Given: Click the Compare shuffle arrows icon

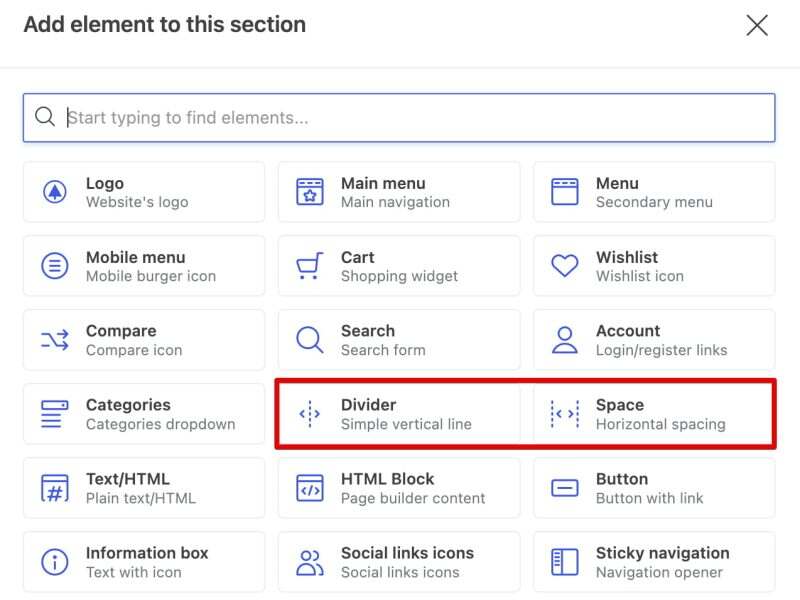Looking at the screenshot, I should [x=55, y=340].
